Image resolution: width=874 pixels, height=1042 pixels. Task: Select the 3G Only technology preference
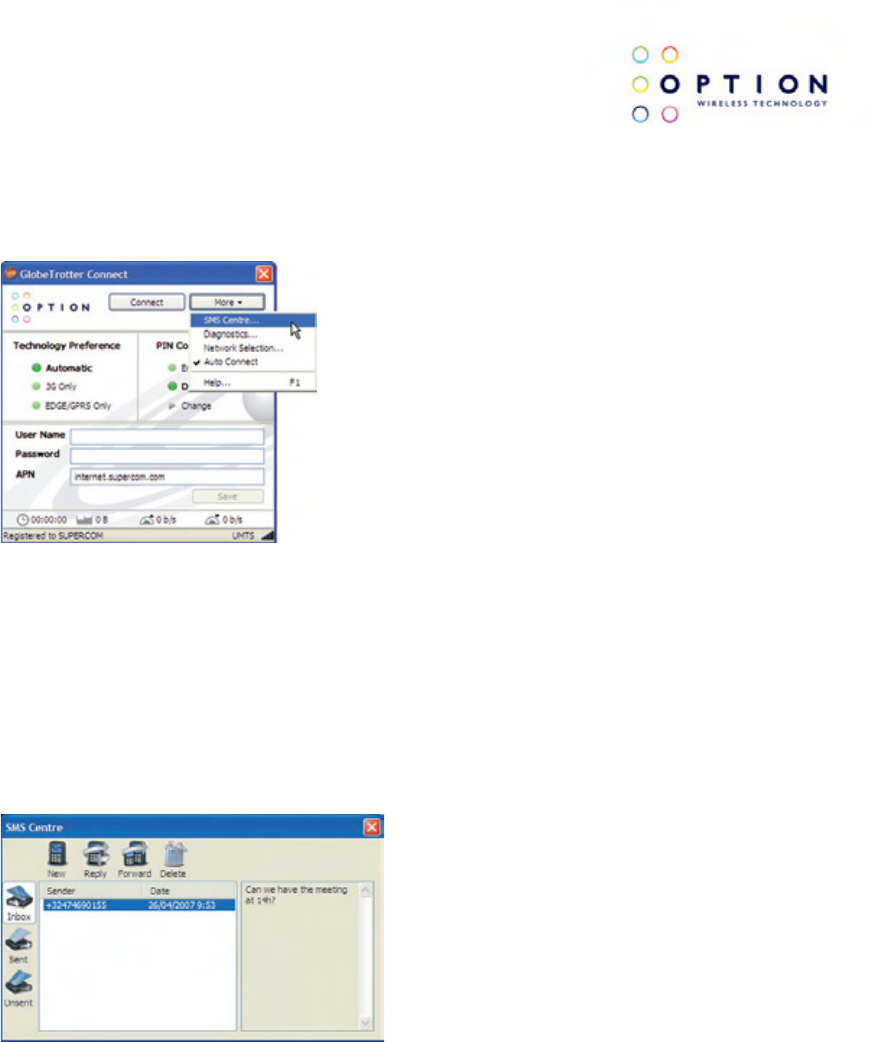tap(55, 387)
